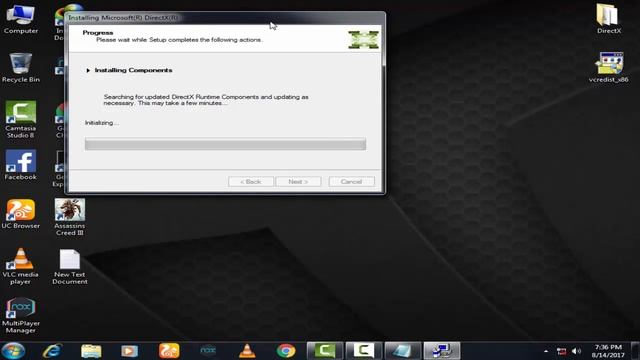Open the clock showing 7:36 PM

tap(608, 351)
